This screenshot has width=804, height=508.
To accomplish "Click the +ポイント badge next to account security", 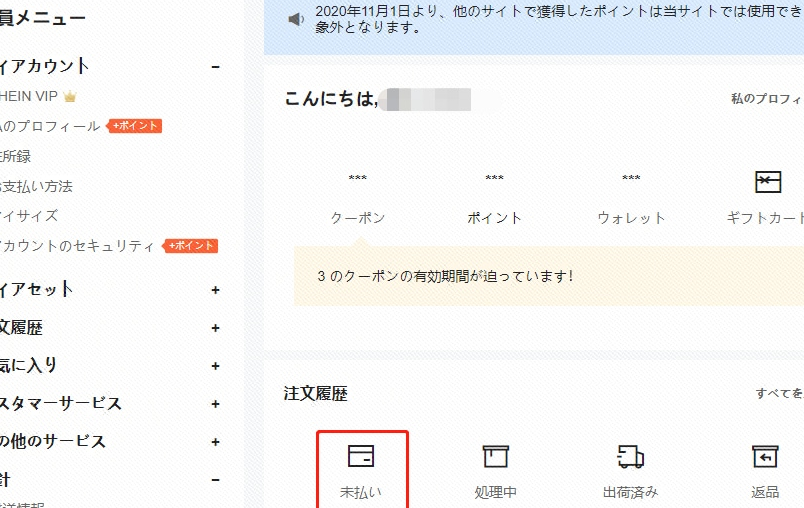I will pos(191,246).
